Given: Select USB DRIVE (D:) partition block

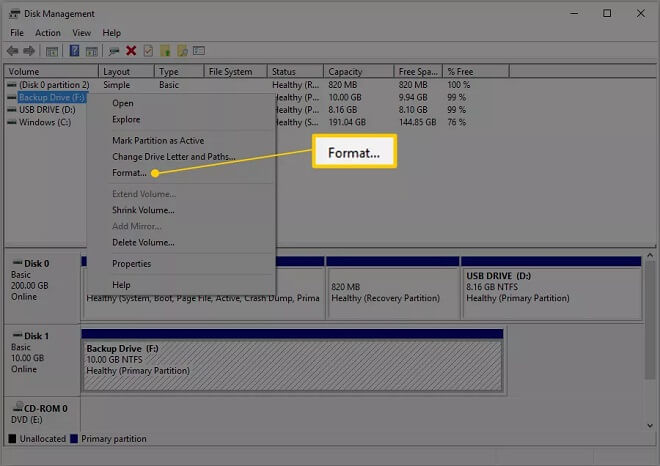Looking at the screenshot, I should pyautogui.click(x=550, y=285).
